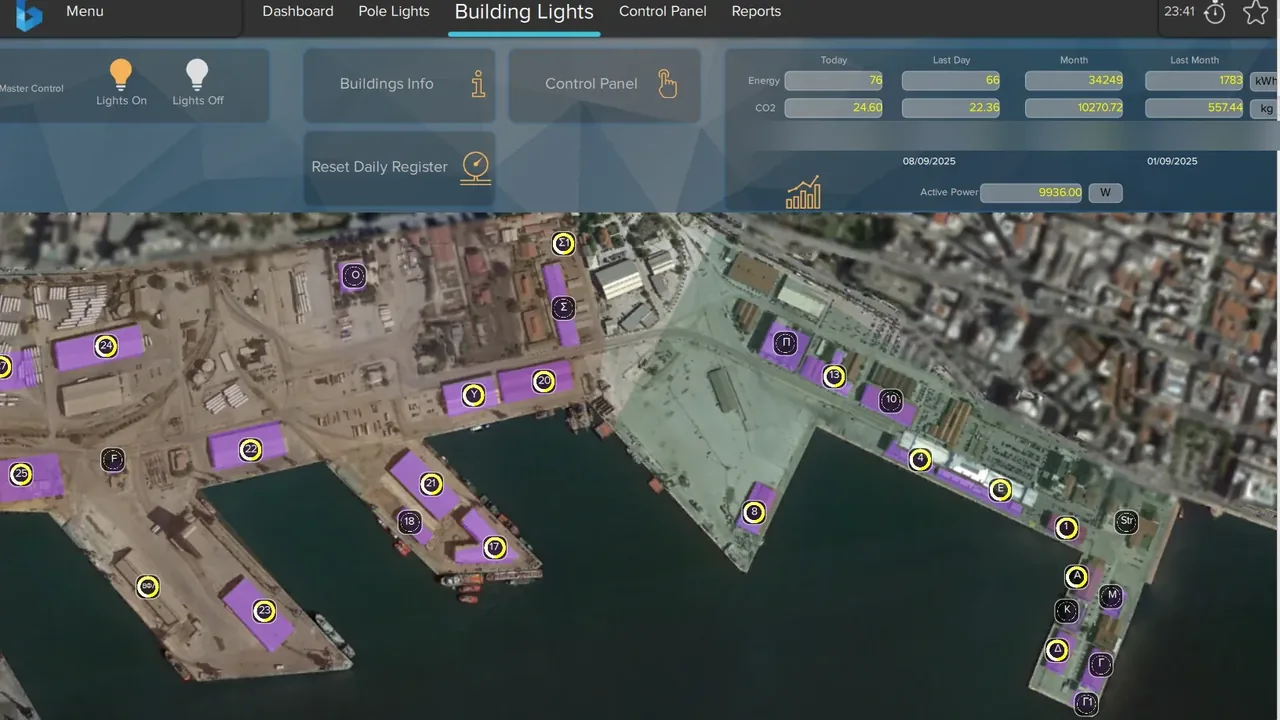Open building marker Y on the map
Screen dimensions: 1280x720
474,396
